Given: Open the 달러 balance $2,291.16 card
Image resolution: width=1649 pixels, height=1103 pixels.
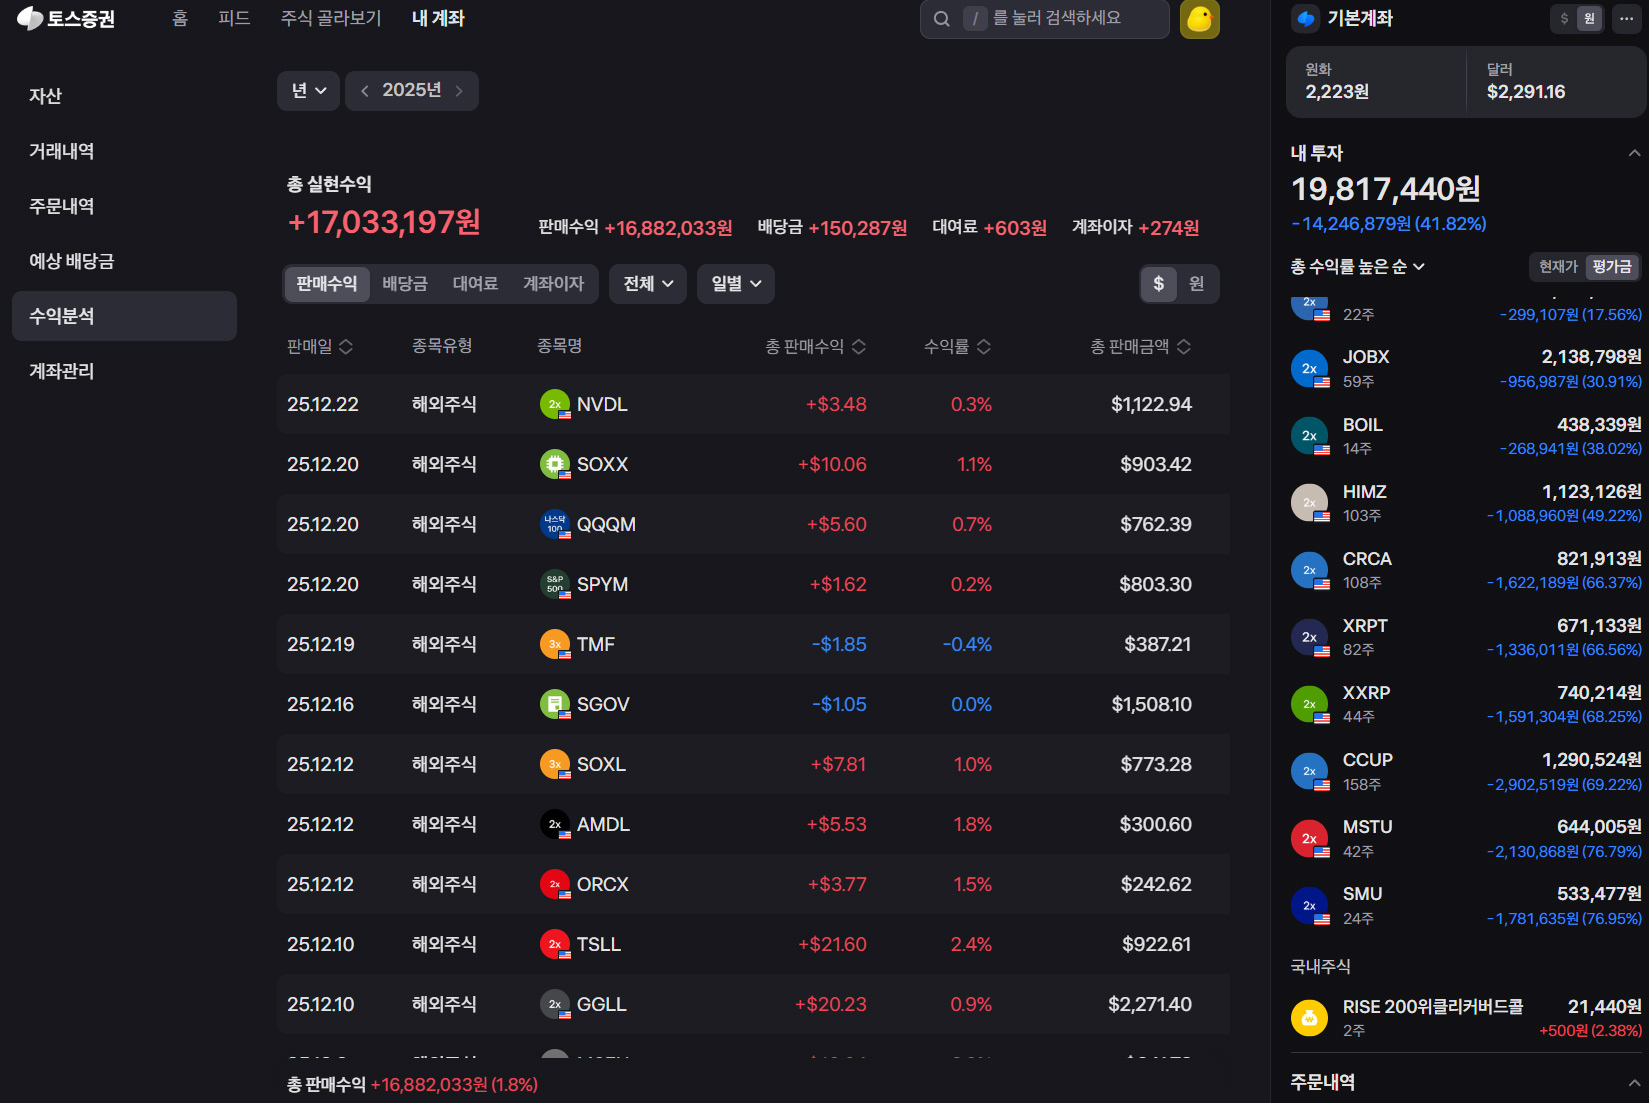Looking at the screenshot, I should coord(1557,82).
